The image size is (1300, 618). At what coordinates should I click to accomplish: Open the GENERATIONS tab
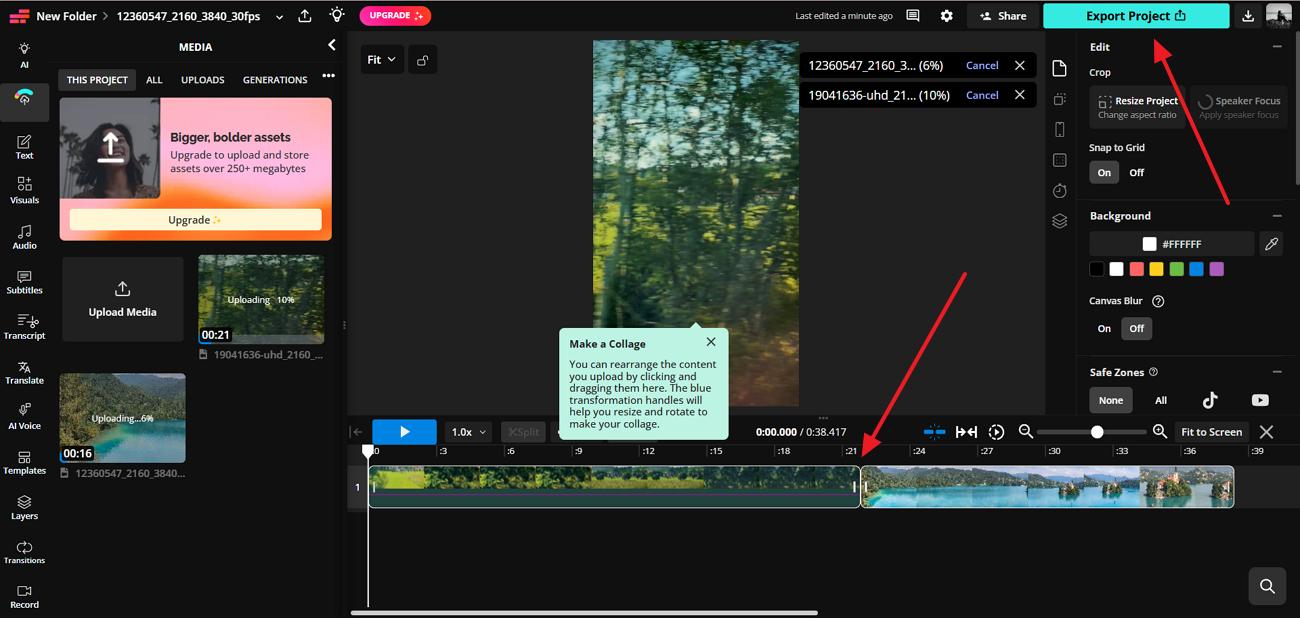tap(276, 79)
